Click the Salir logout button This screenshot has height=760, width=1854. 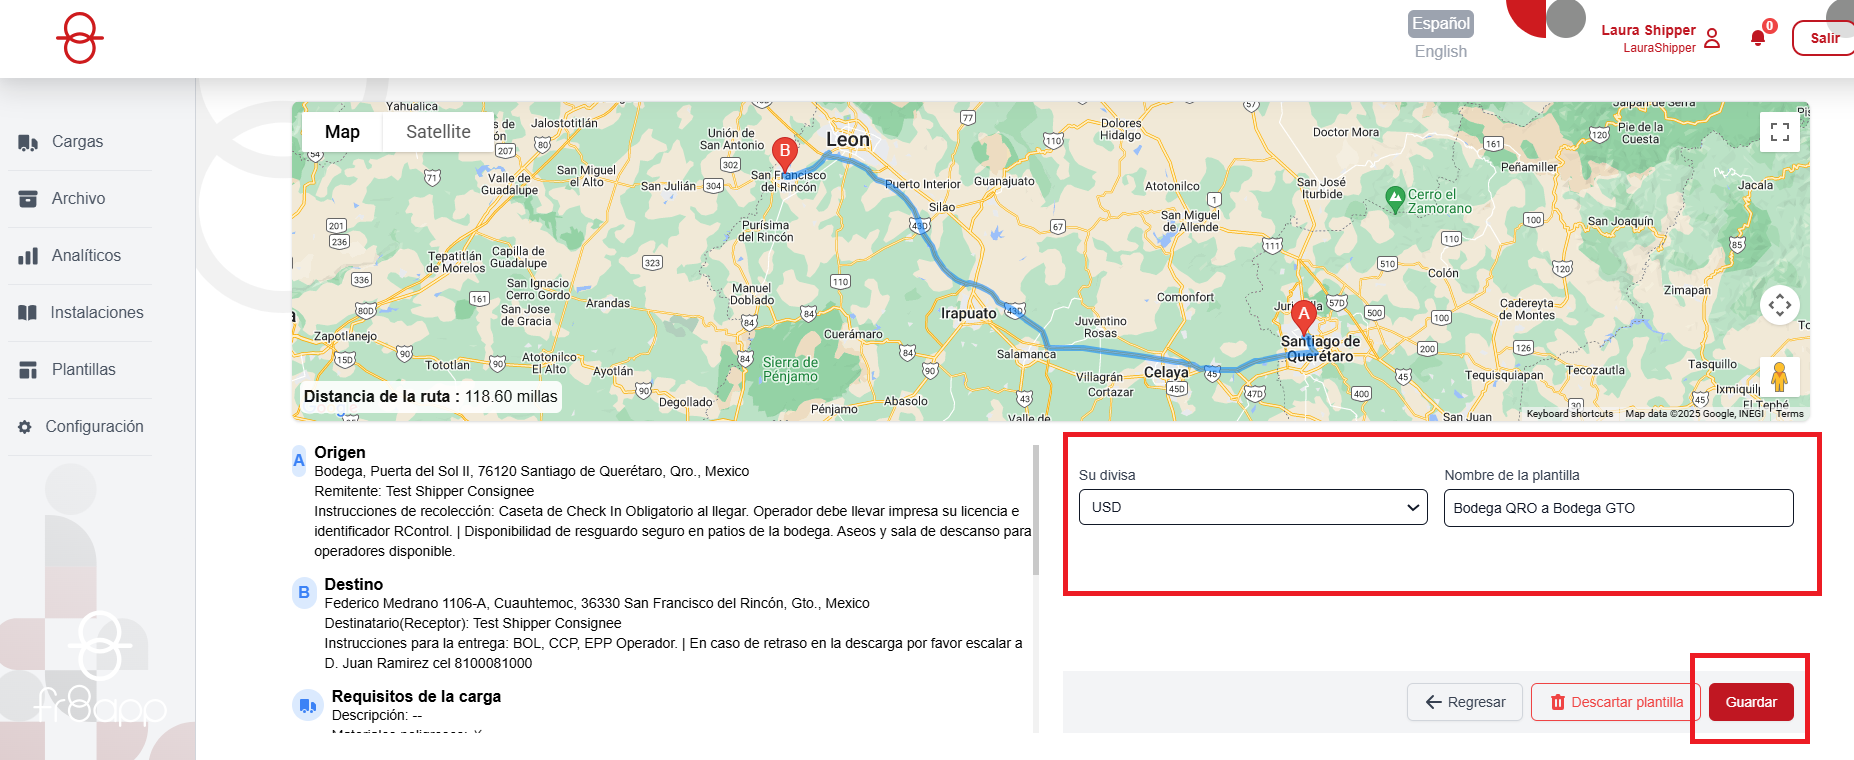point(1824,38)
